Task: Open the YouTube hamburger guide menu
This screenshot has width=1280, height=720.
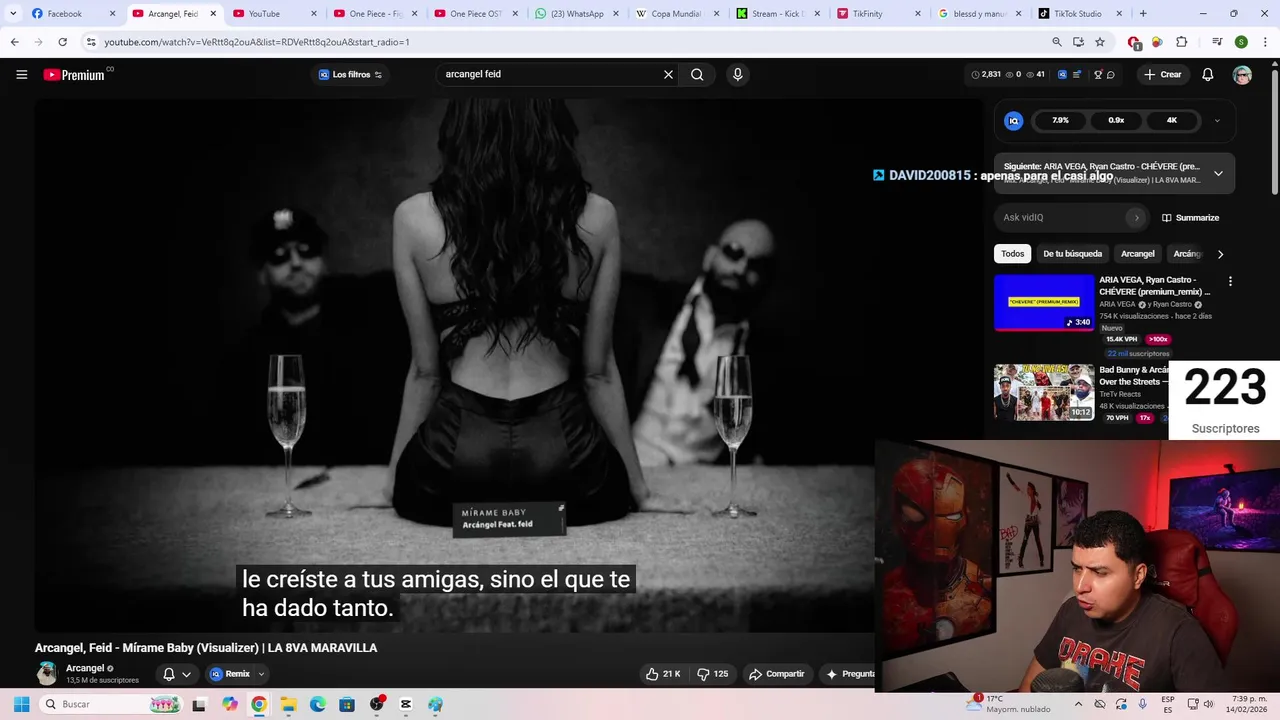Action: (x=21, y=75)
